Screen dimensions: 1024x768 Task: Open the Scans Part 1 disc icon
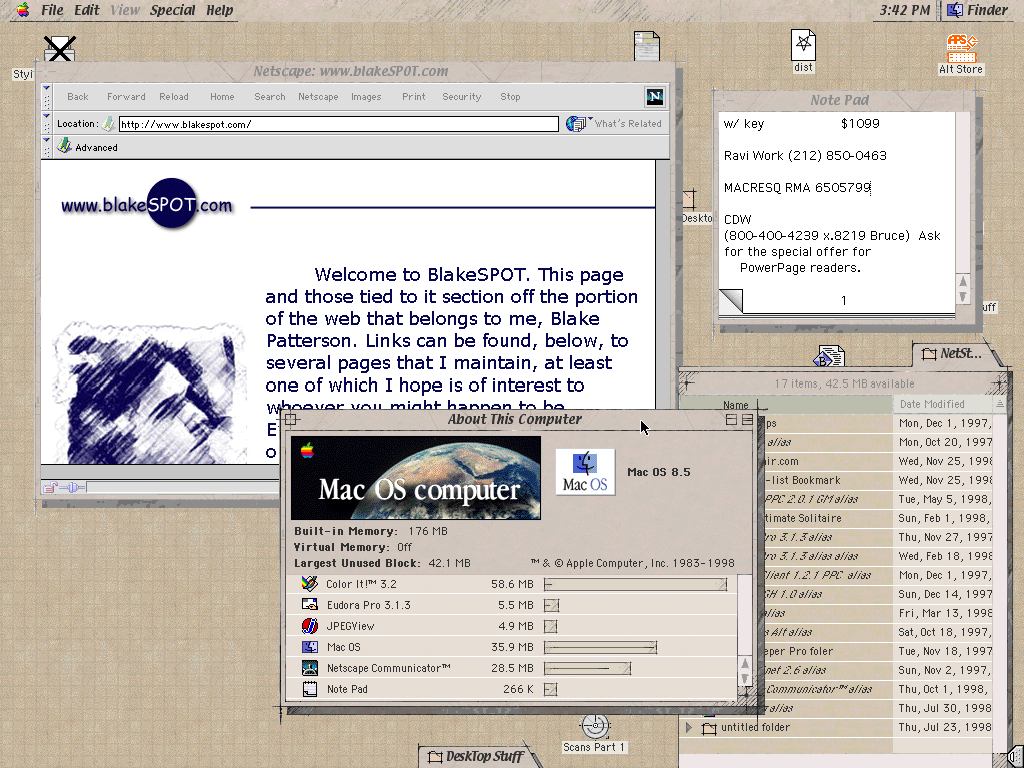click(594, 734)
